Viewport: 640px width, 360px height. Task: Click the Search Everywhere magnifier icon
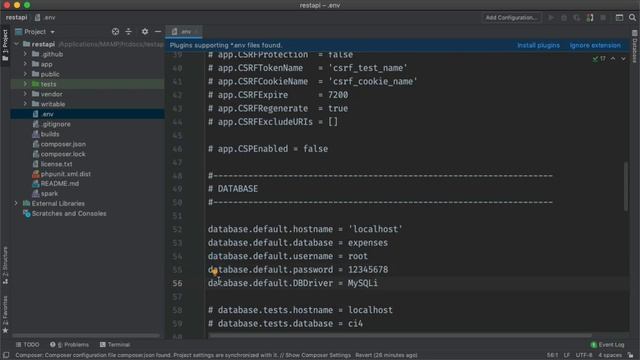[x=632, y=18]
